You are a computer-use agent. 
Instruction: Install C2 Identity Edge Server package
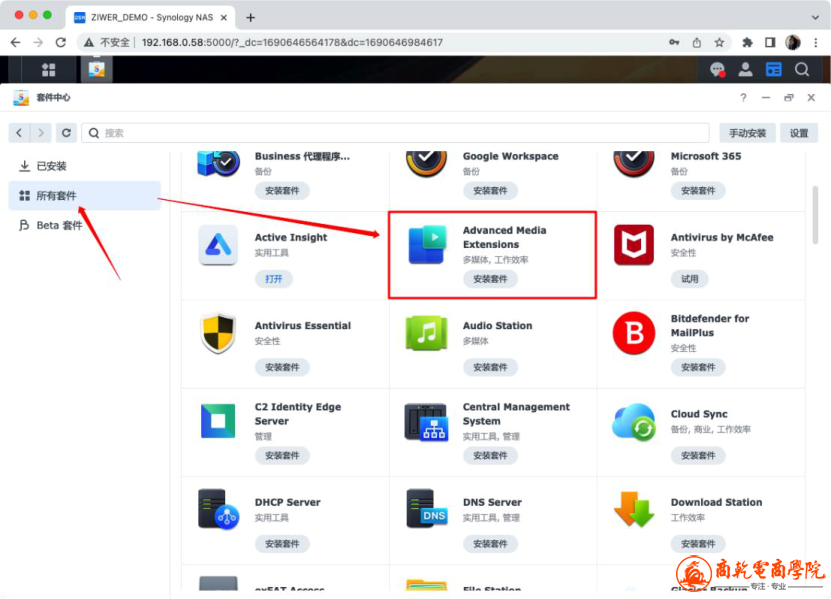click(x=282, y=455)
